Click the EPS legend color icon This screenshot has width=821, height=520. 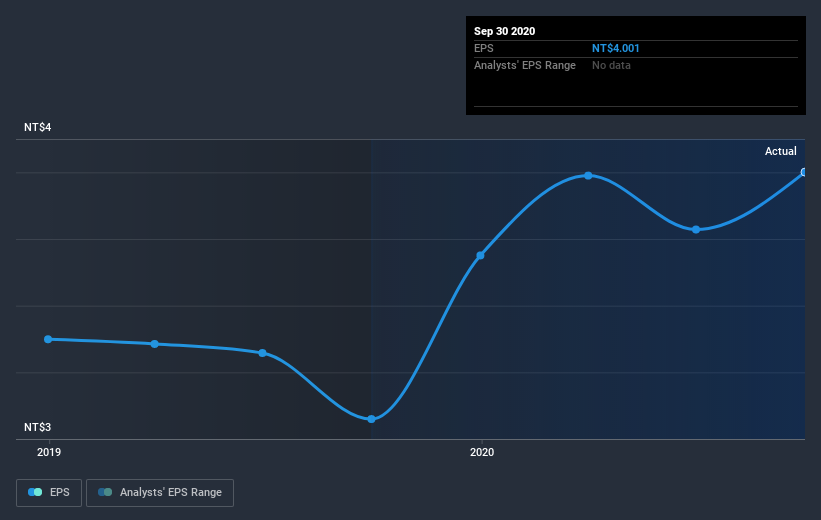[35, 492]
